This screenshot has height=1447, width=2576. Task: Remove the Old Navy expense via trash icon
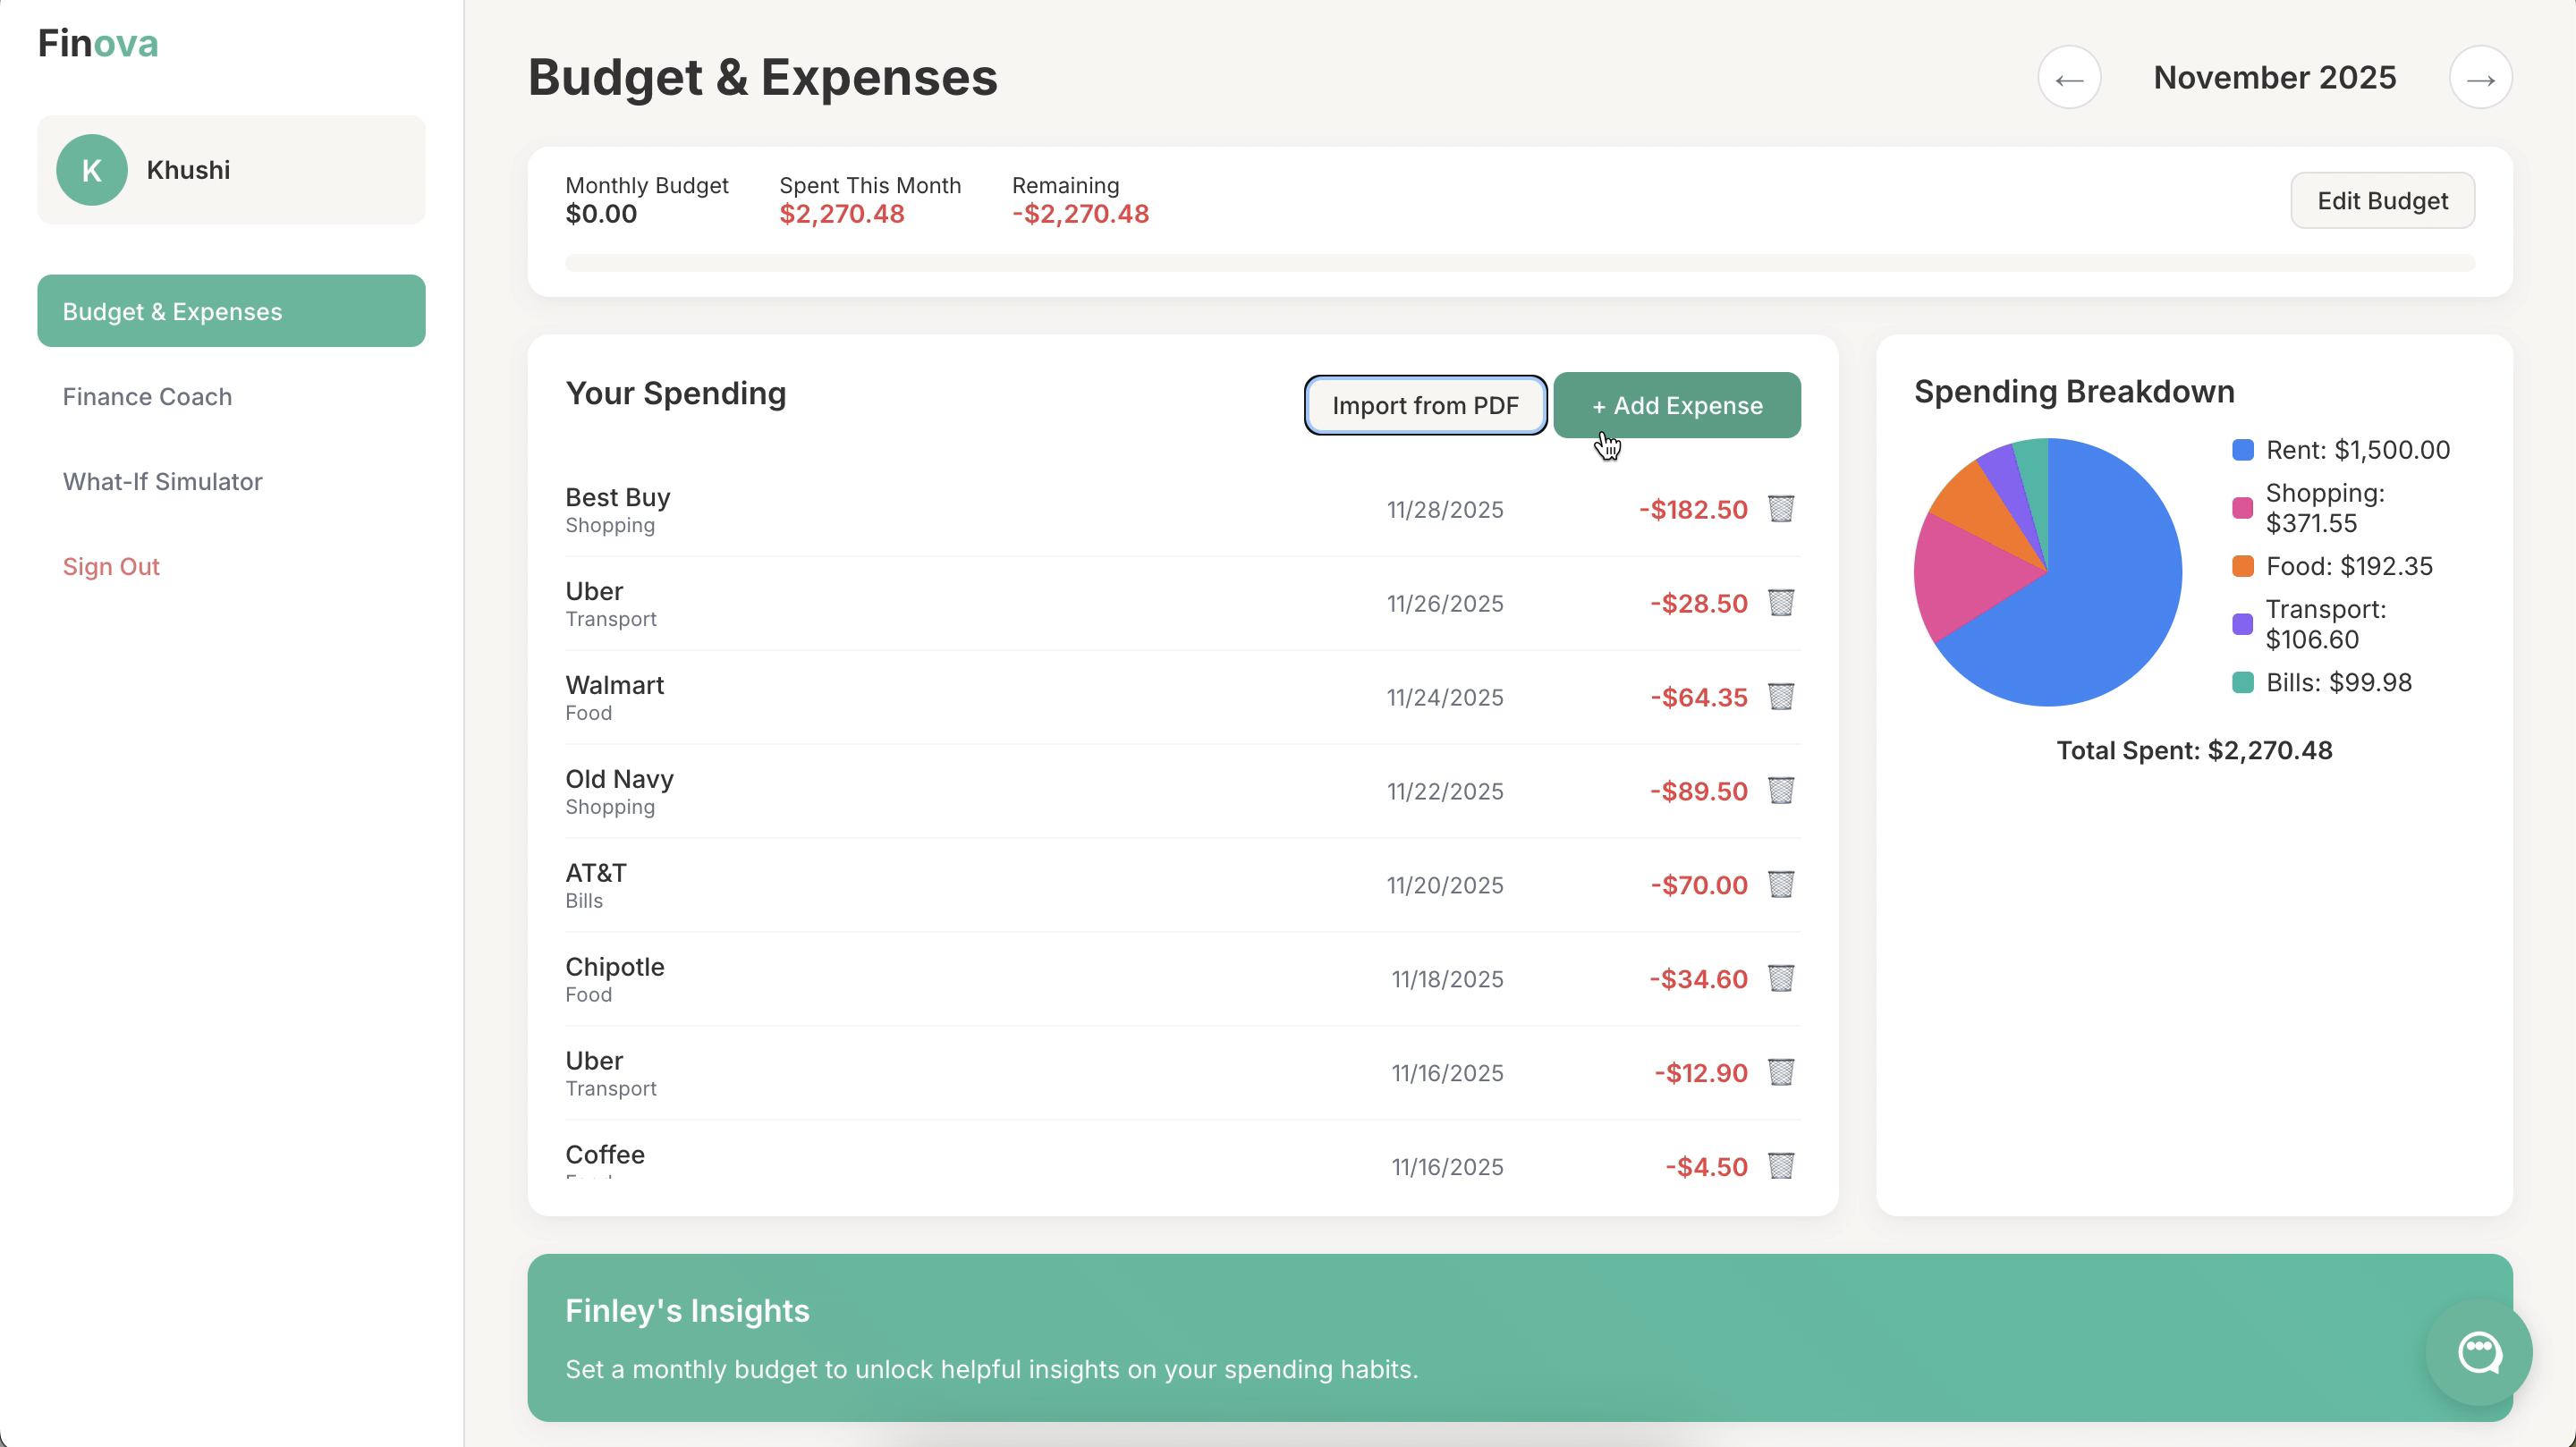coord(1780,791)
